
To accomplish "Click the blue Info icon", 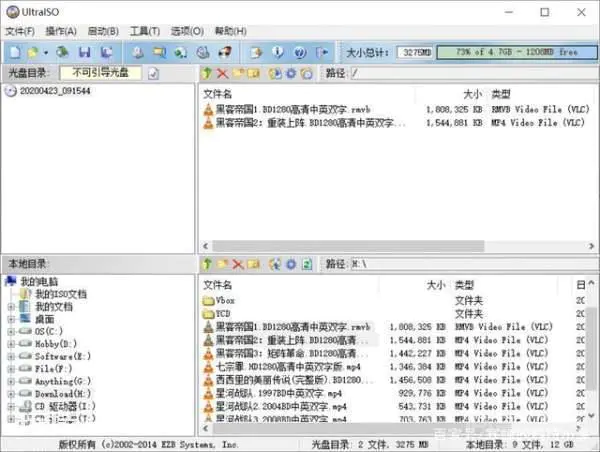I will point(278,52).
